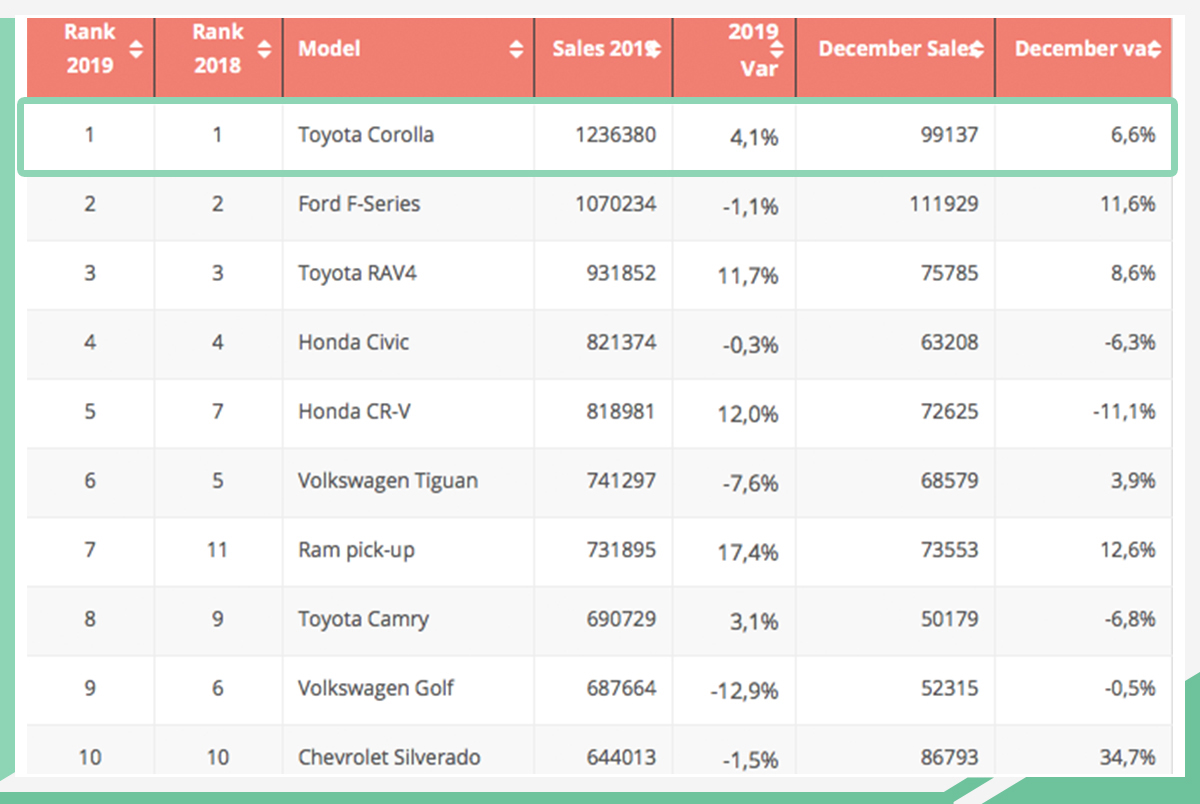Click sort arrows in Rank 2019 header
The height and width of the screenshot is (804, 1200).
coord(137,49)
